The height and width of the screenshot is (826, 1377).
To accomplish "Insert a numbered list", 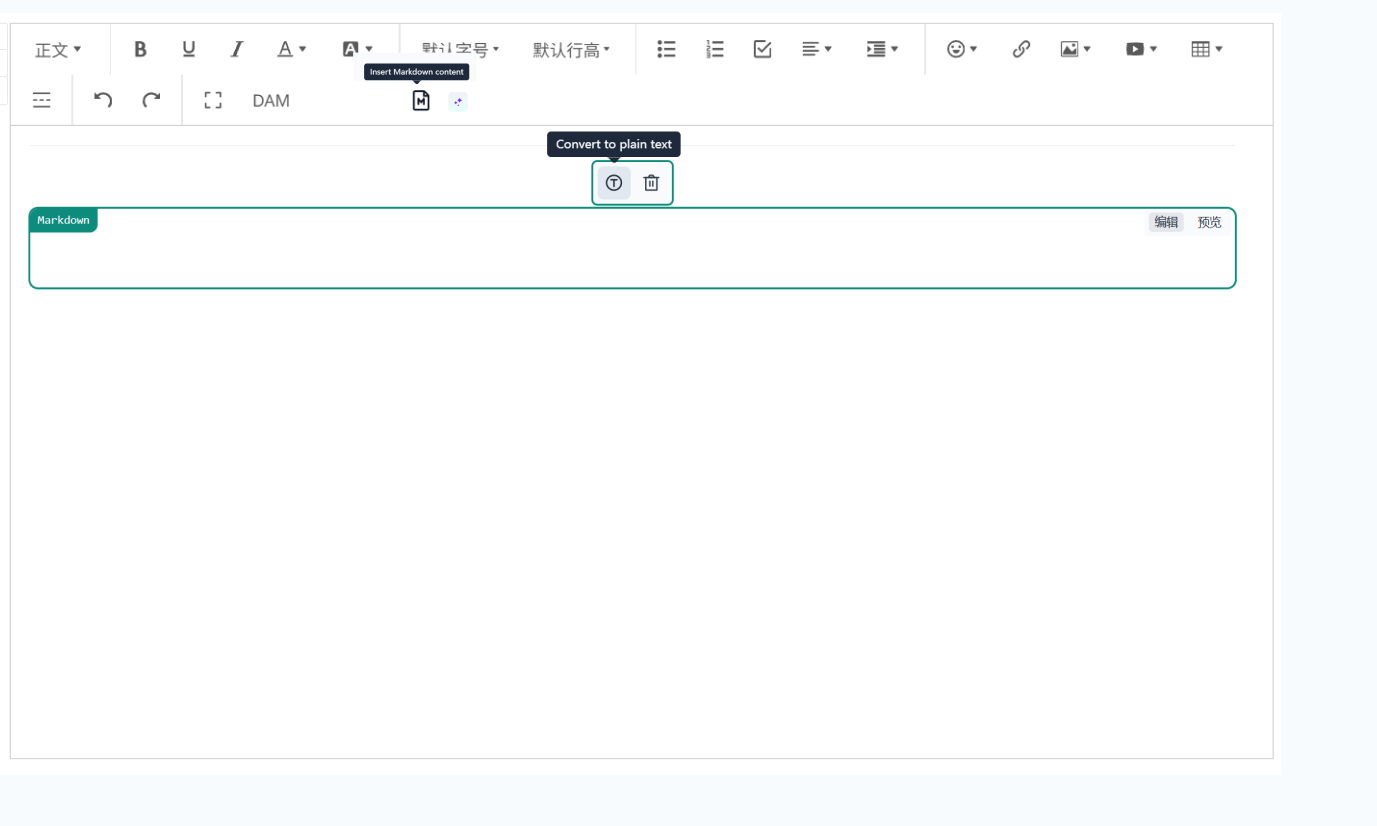I will pos(714,49).
